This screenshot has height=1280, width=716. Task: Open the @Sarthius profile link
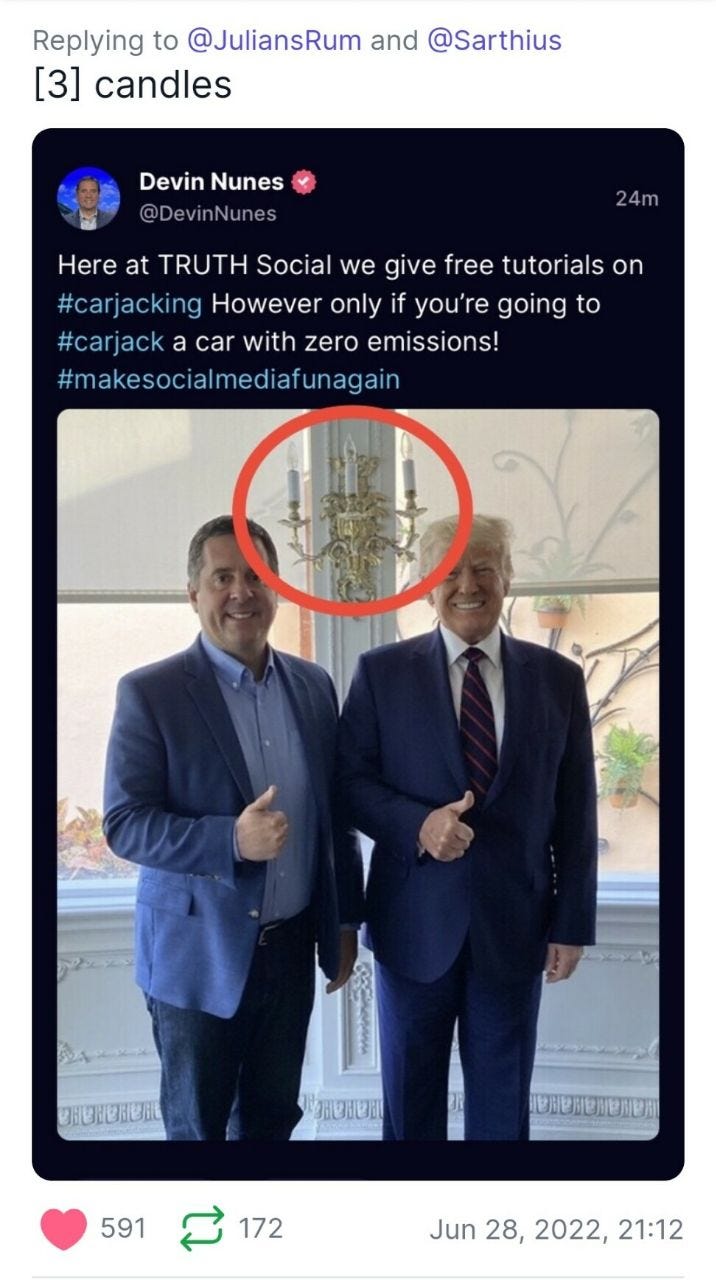(494, 40)
